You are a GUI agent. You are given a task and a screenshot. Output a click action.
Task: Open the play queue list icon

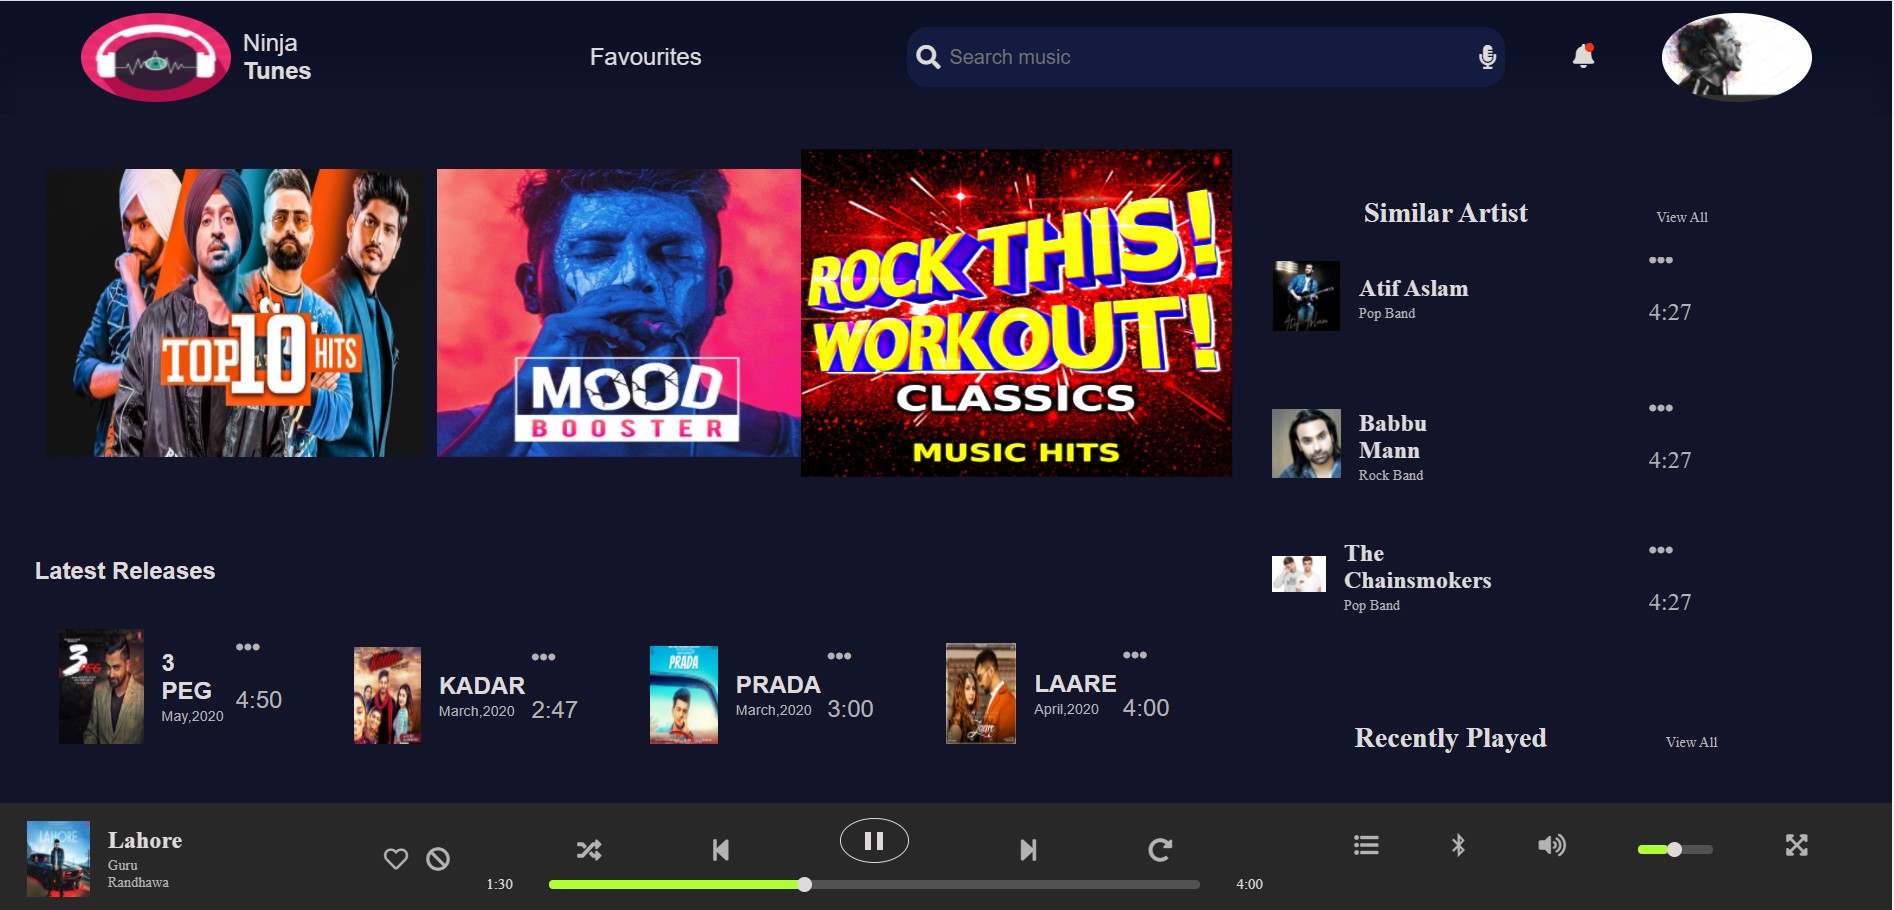pos(1366,845)
